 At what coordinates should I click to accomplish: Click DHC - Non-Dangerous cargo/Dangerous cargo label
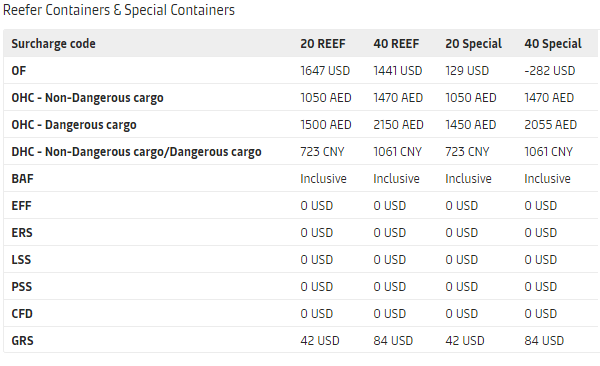click(136, 152)
